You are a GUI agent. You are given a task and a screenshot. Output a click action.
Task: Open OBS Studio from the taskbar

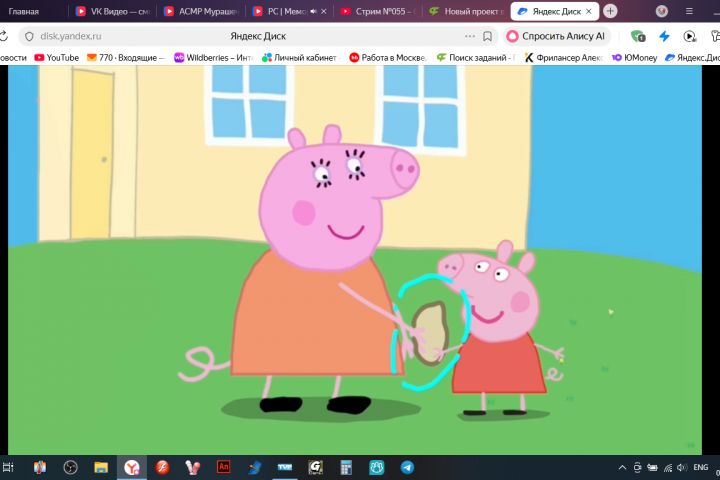point(70,468)
